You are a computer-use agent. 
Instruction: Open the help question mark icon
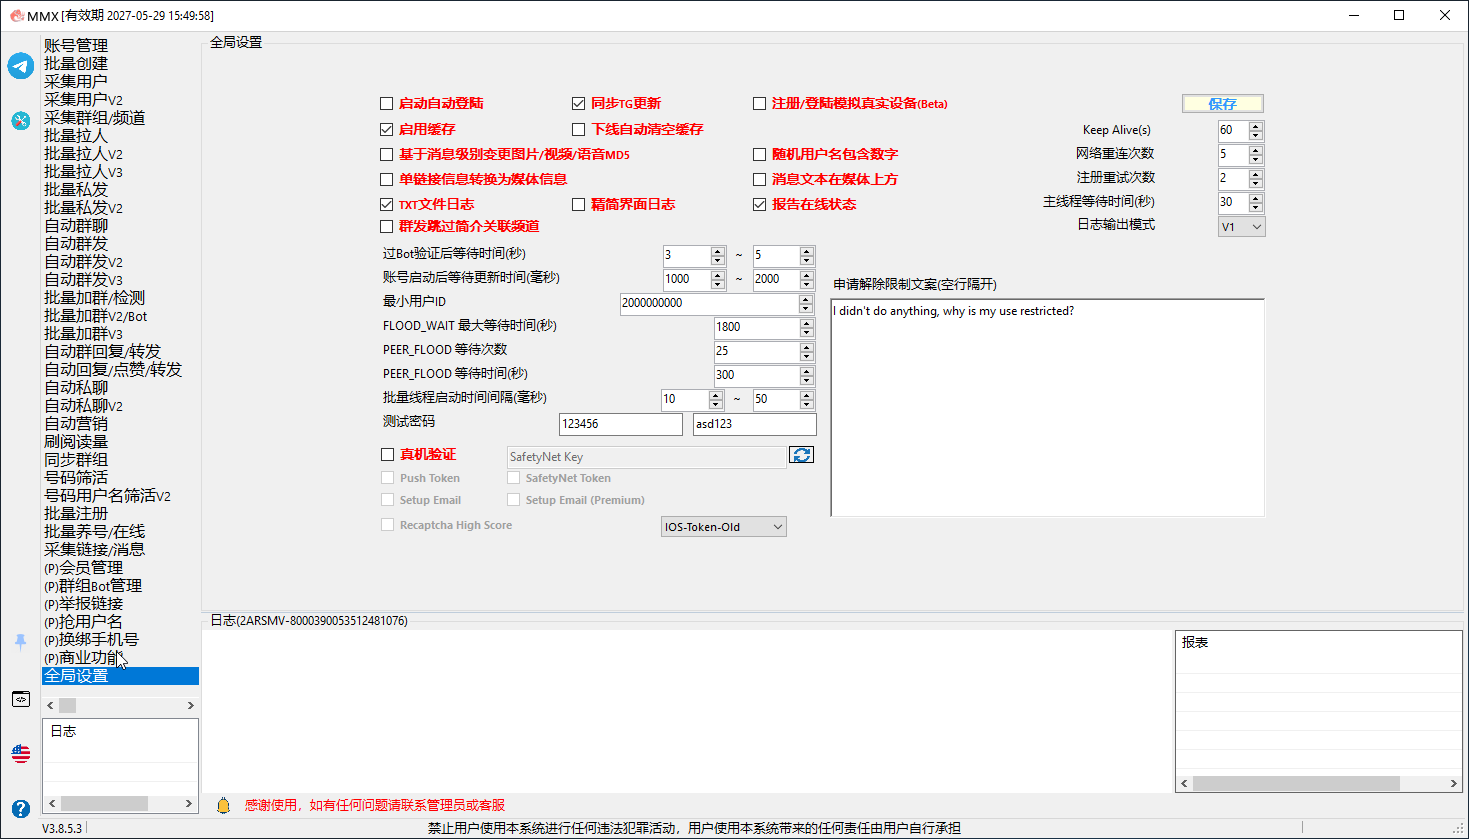click(21, 808)
